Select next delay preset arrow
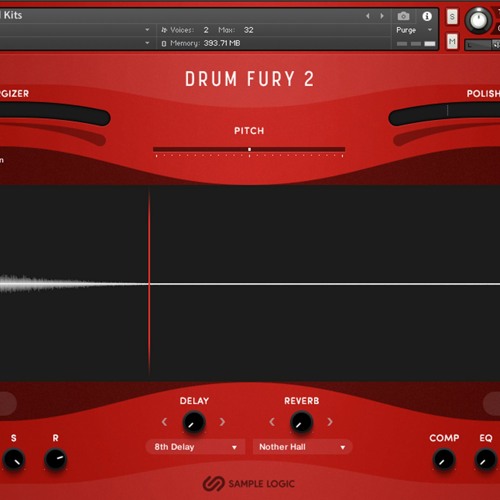500x500 pixels. [x=222, y=422]
